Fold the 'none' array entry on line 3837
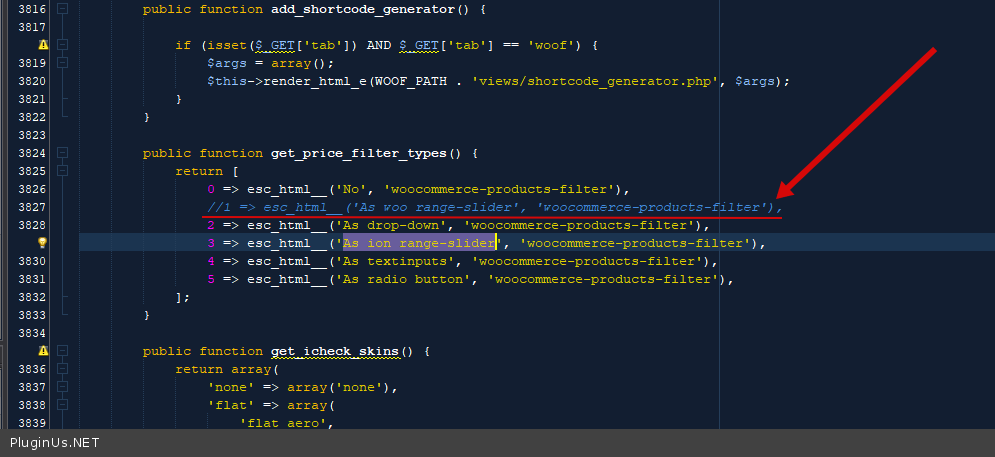The height and width of the screenshot is (457, 995). coord(63,387)
